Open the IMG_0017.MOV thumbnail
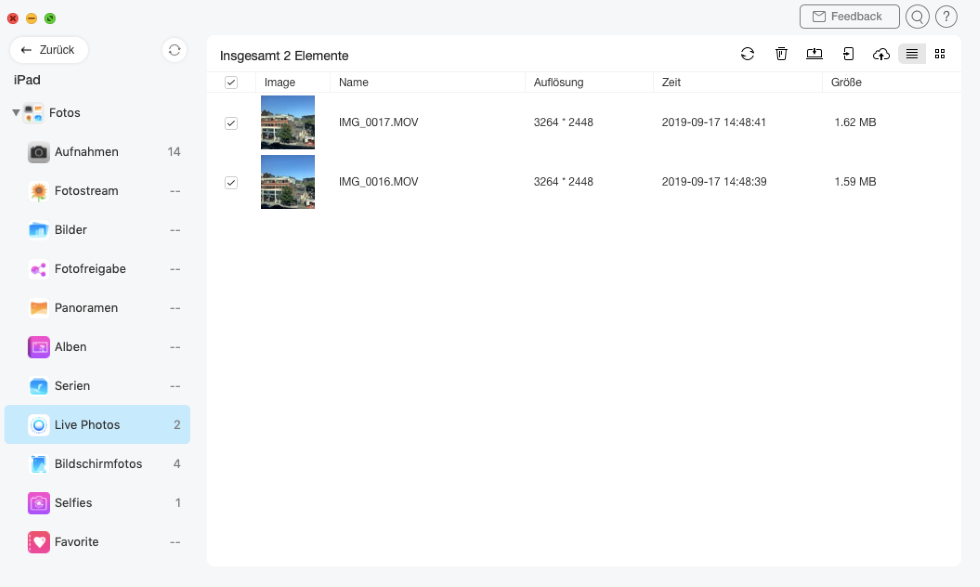The height and width of the screenshot is (587, 980). click(x=288, y=122)
